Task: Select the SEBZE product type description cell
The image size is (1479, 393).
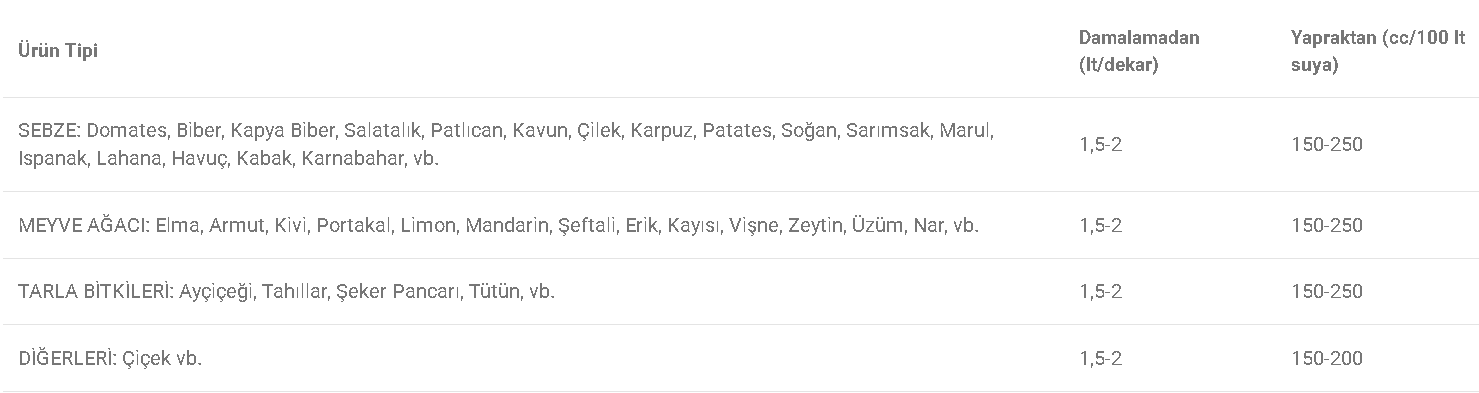Action: pyautogui.click(x=506, y=144)
